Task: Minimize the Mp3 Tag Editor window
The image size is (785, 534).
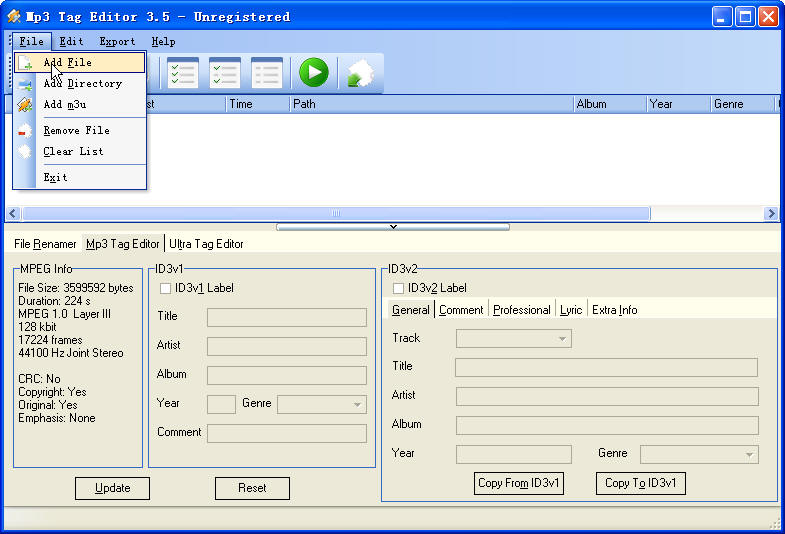Action: tap(722, 17)
